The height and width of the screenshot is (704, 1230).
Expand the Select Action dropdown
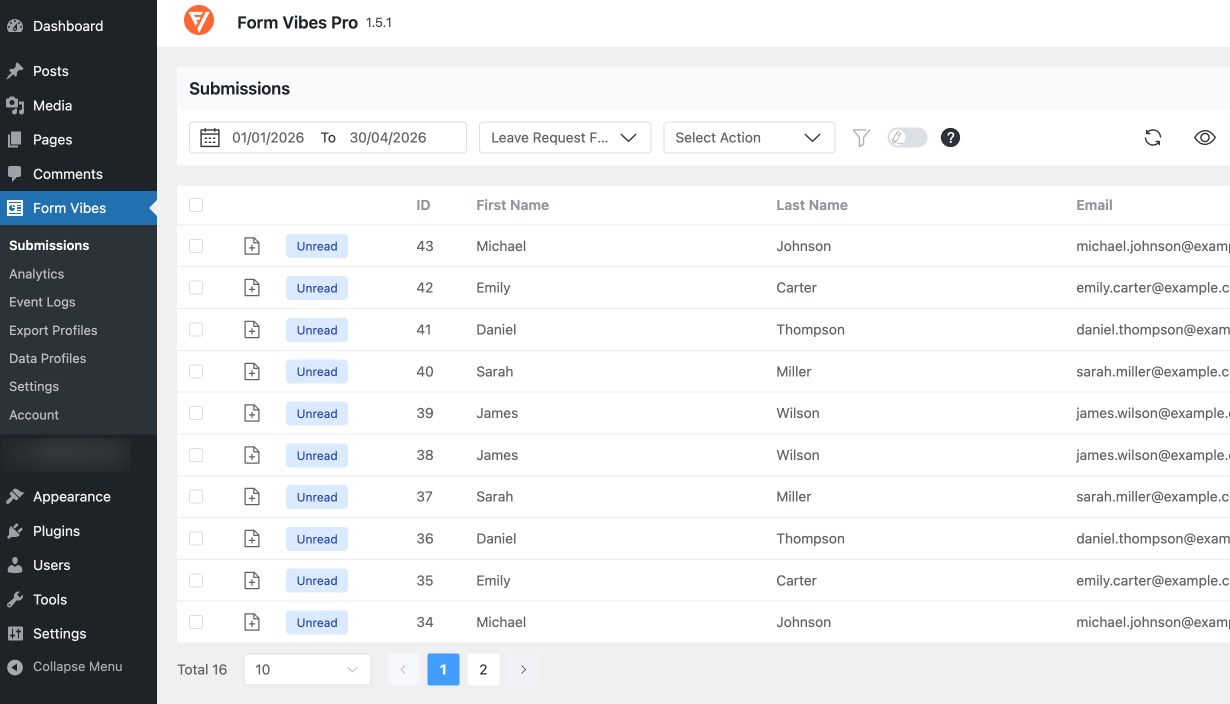point(749,138)
